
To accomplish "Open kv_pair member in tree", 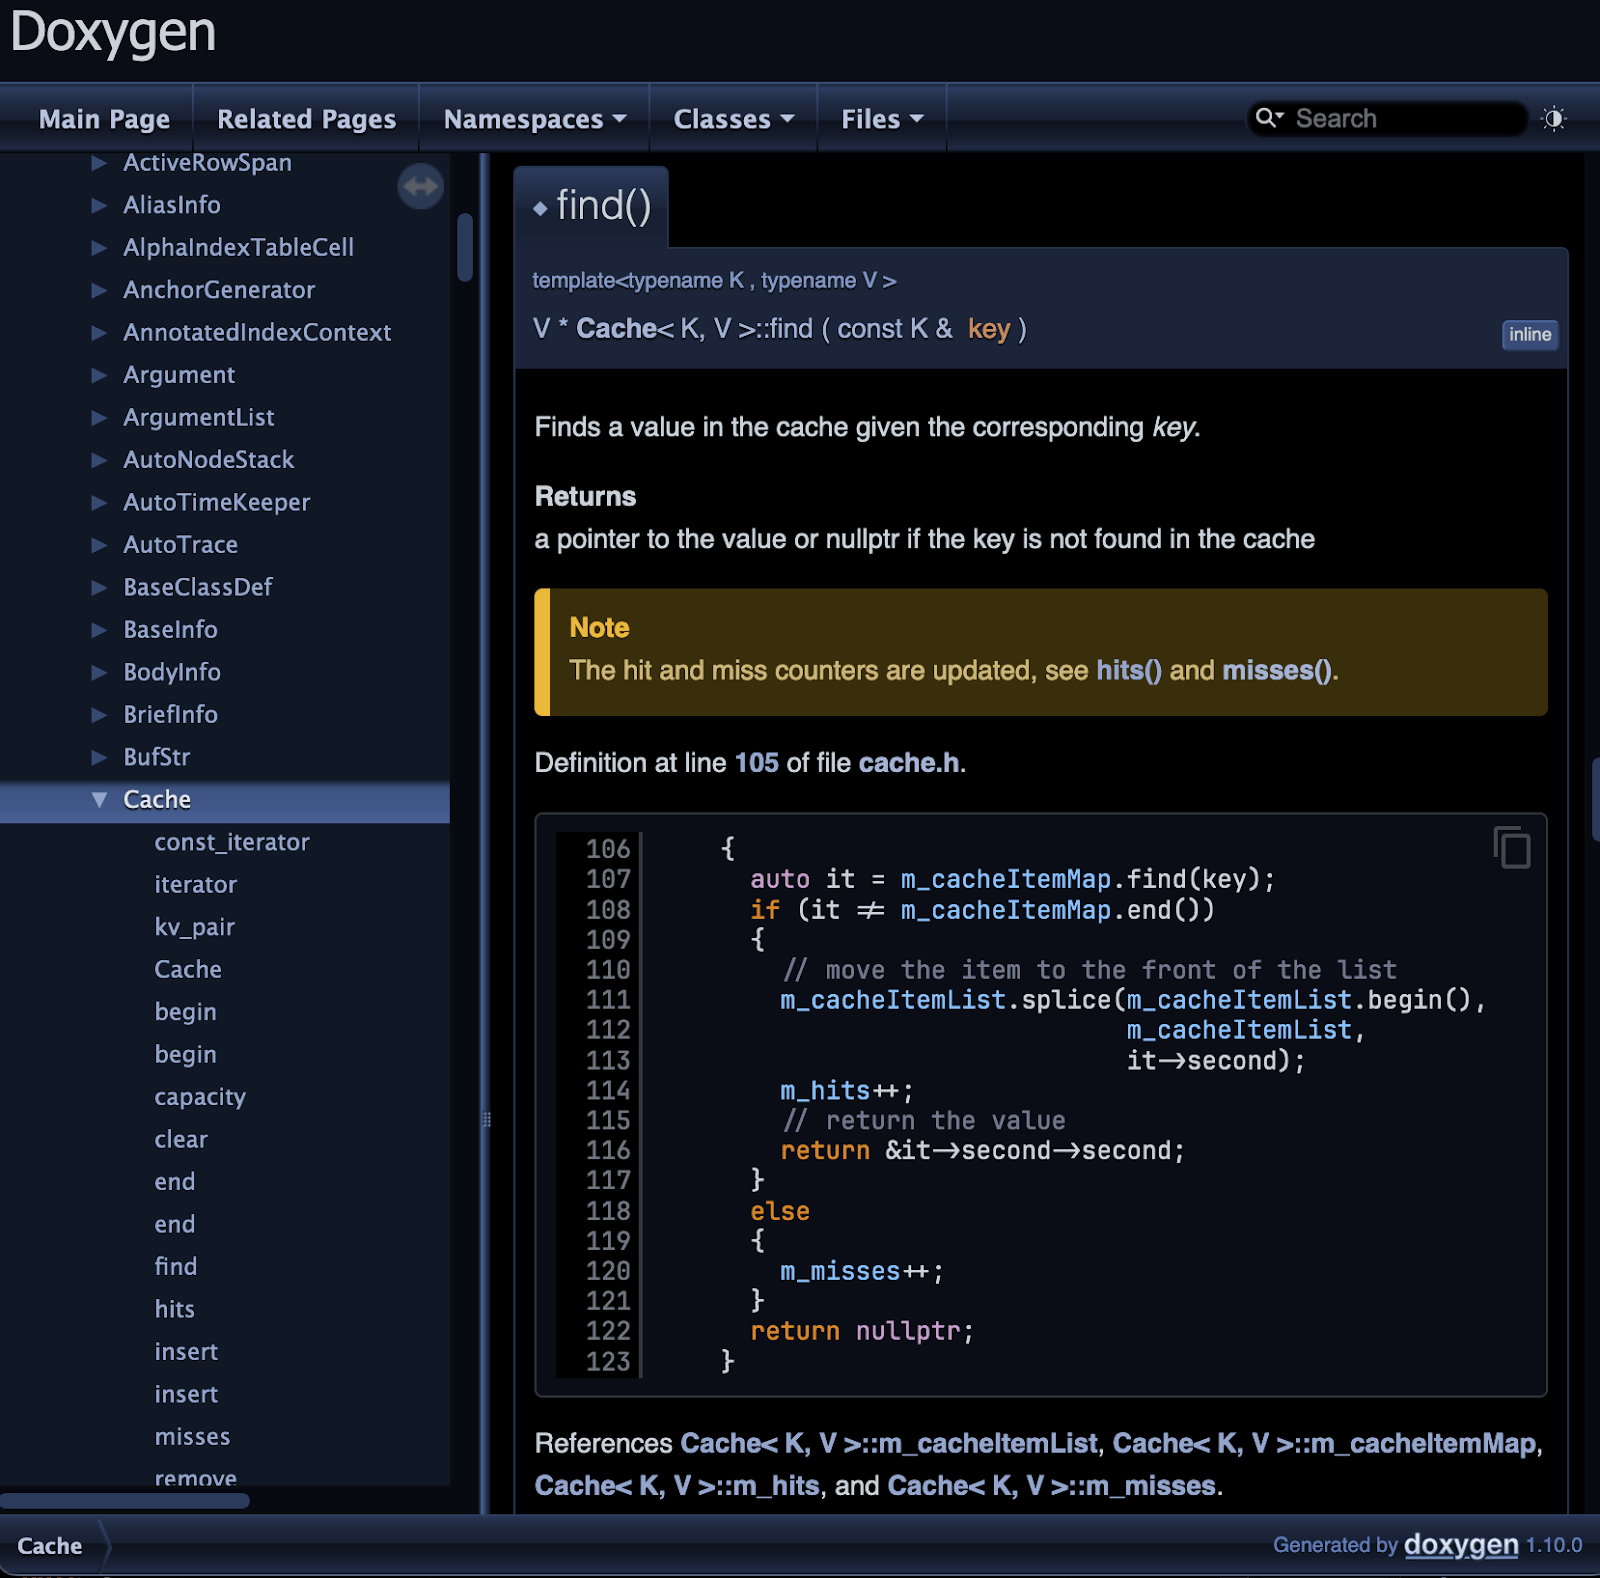I will [x=194, y=928].
